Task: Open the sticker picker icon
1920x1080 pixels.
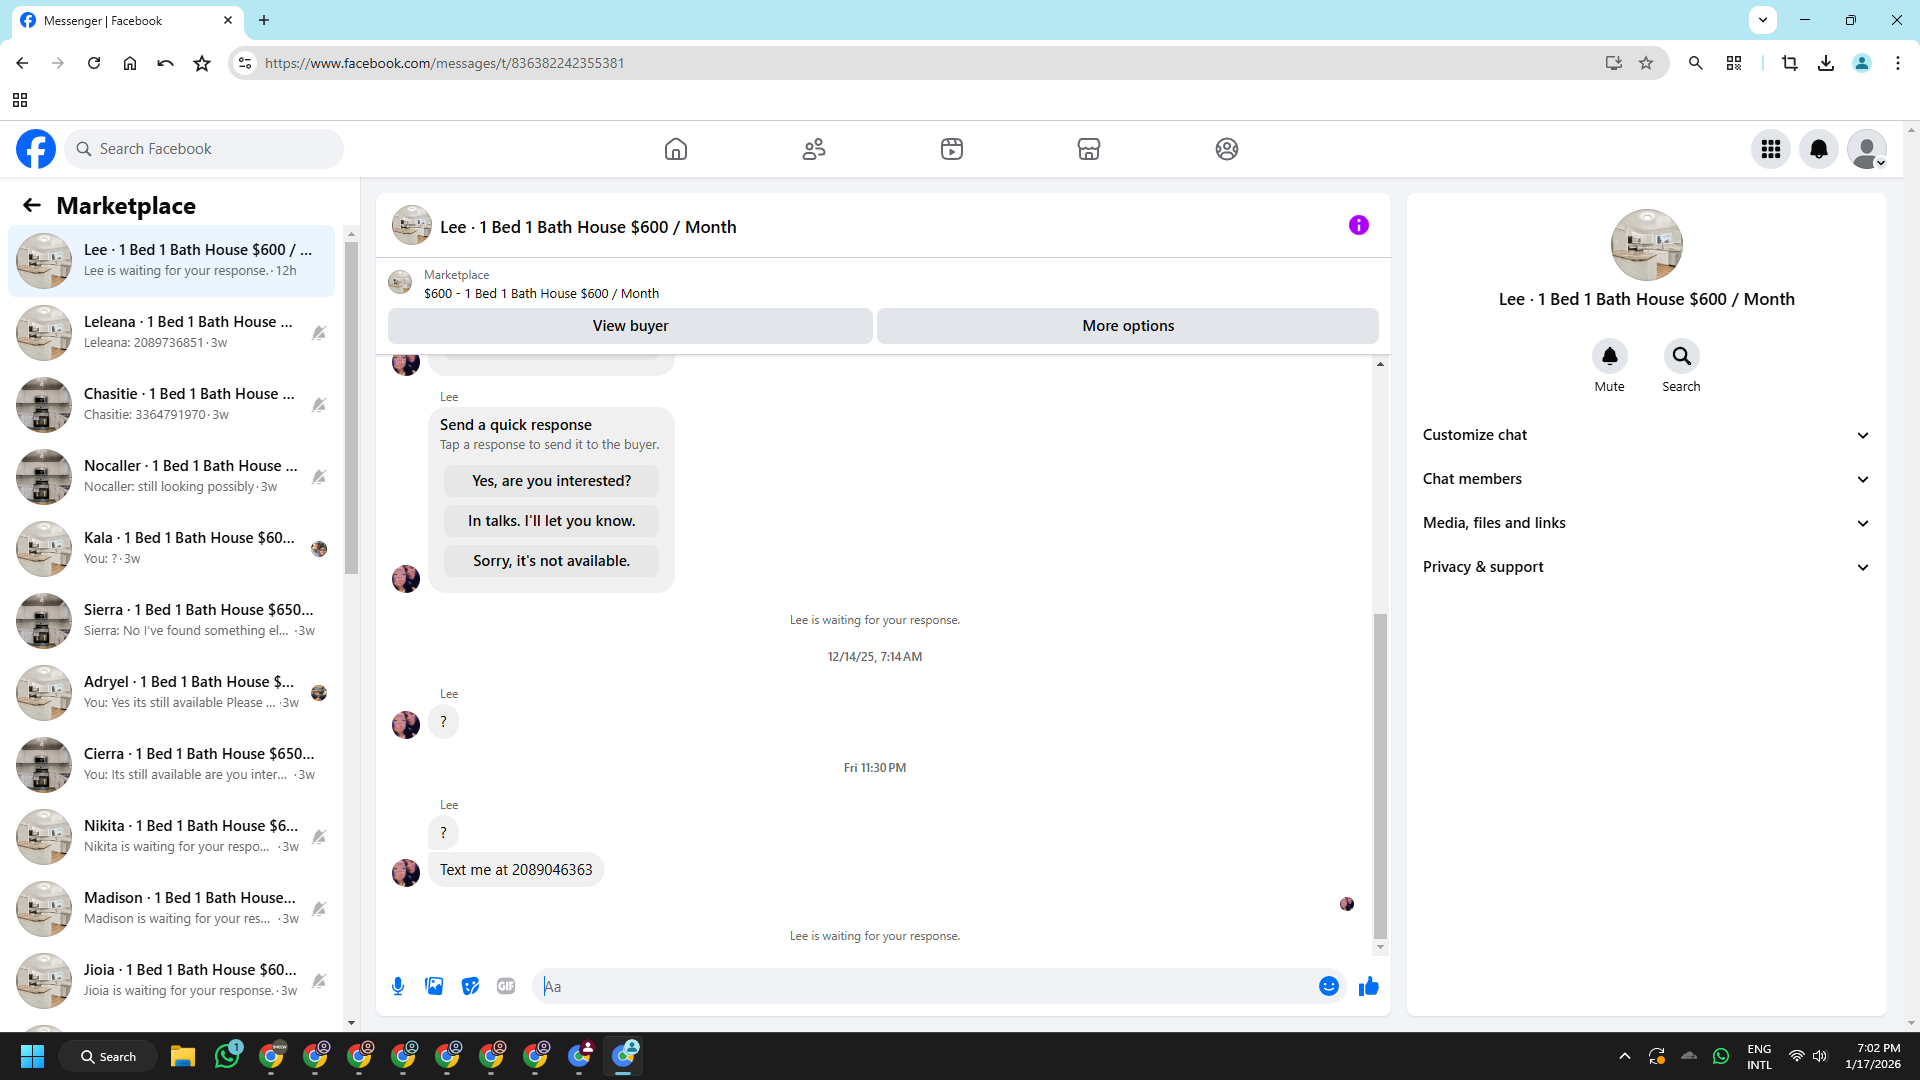Action: click(470, 986)
